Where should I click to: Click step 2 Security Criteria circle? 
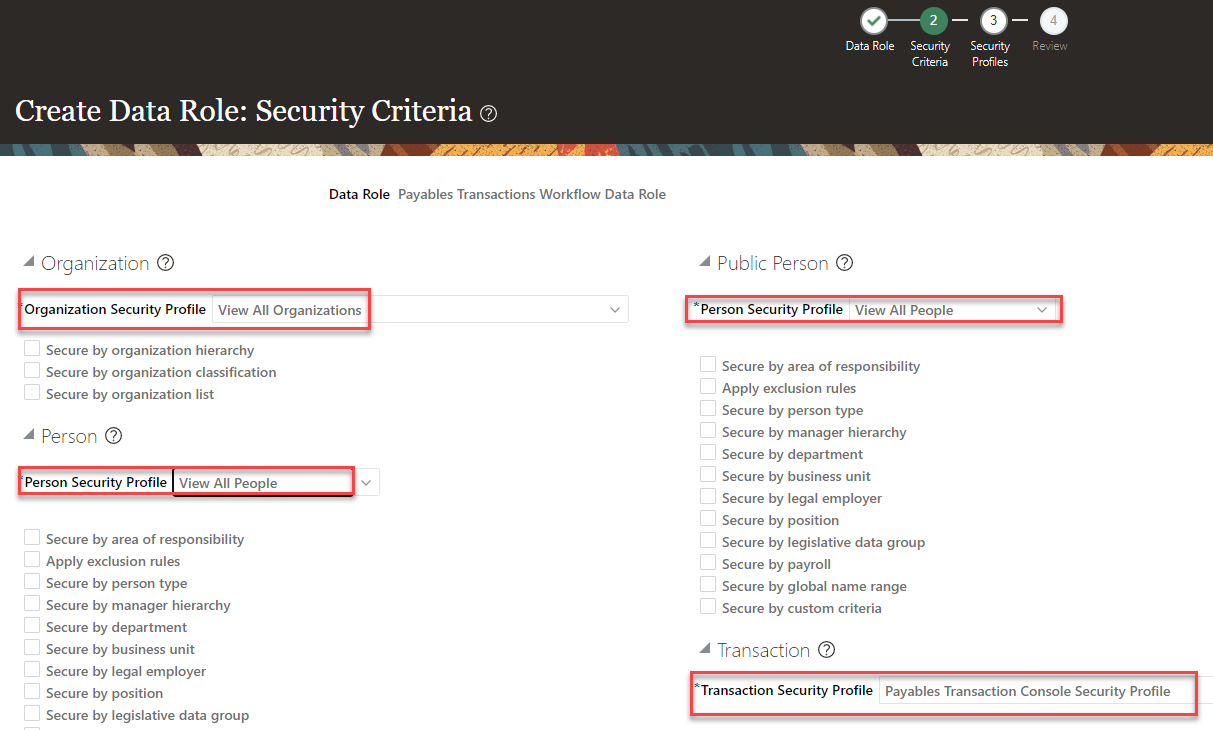(933, 20)
